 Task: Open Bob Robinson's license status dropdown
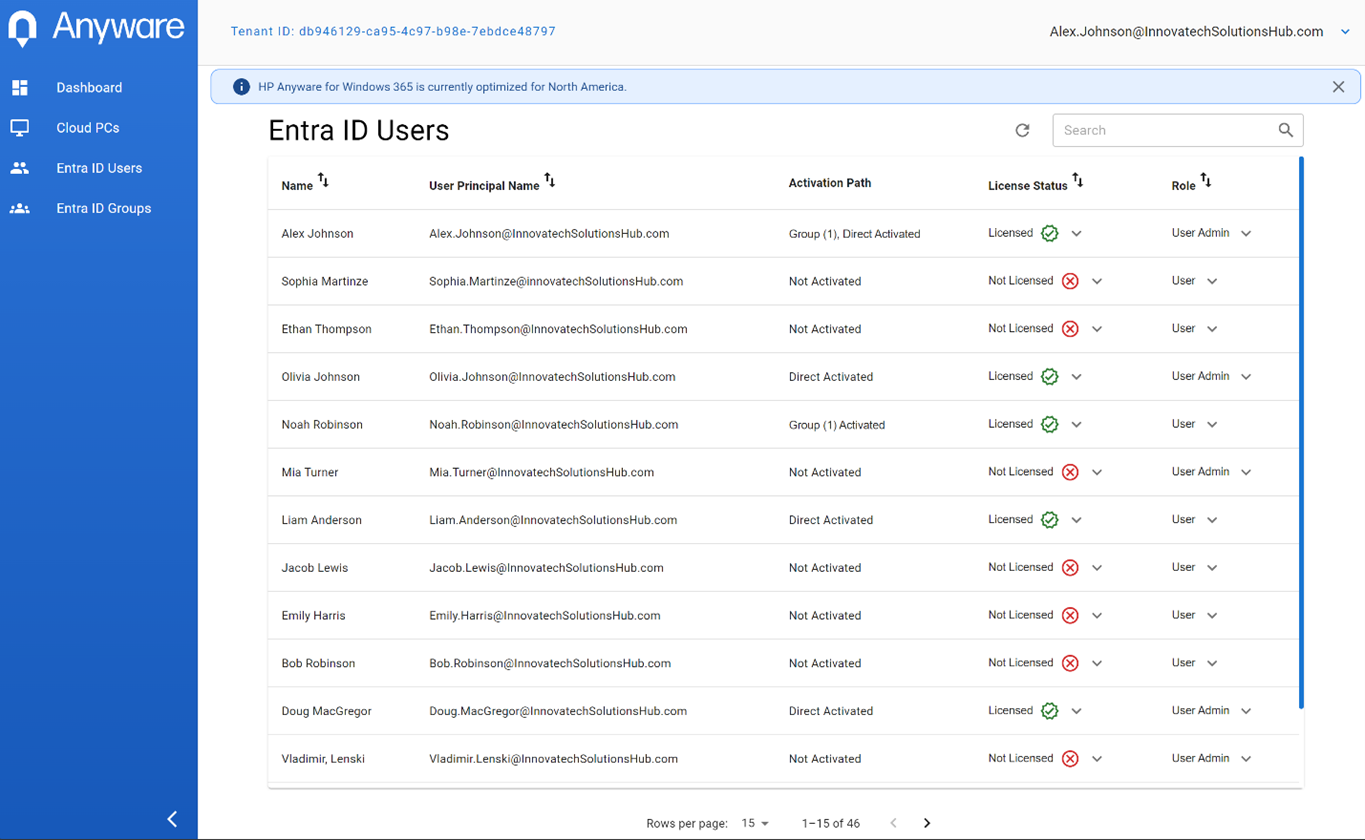(x=1097, y=663)
